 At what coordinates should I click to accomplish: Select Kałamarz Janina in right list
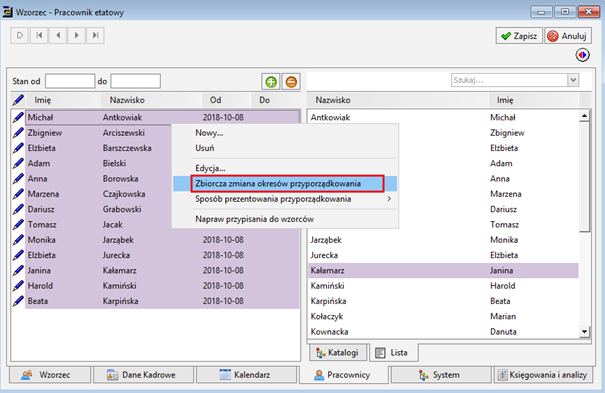coord(444,270)
